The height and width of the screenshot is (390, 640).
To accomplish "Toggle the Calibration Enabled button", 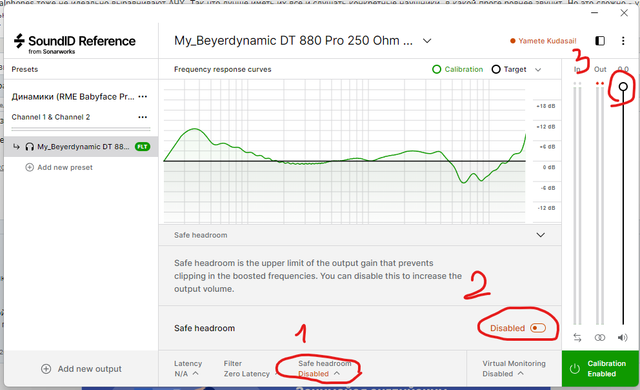I will pyautogui.click(x=600, y=369).
